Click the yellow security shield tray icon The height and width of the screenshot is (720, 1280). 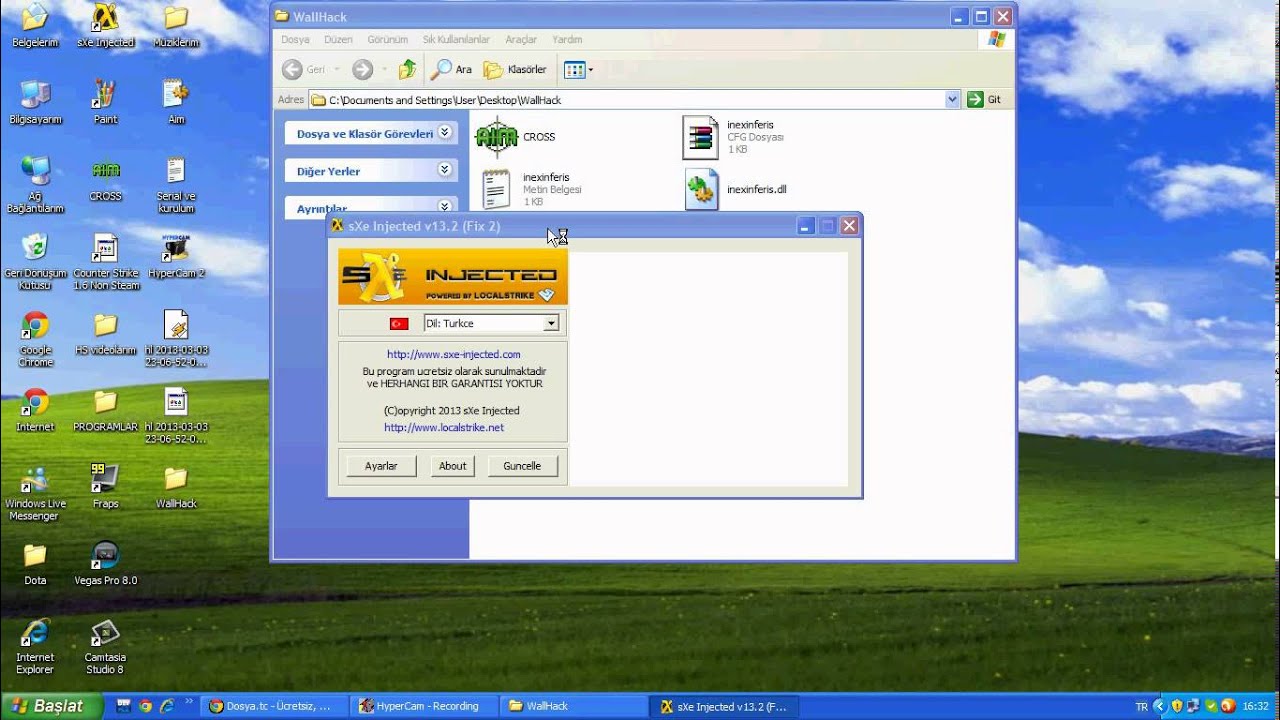[1177, 706]
